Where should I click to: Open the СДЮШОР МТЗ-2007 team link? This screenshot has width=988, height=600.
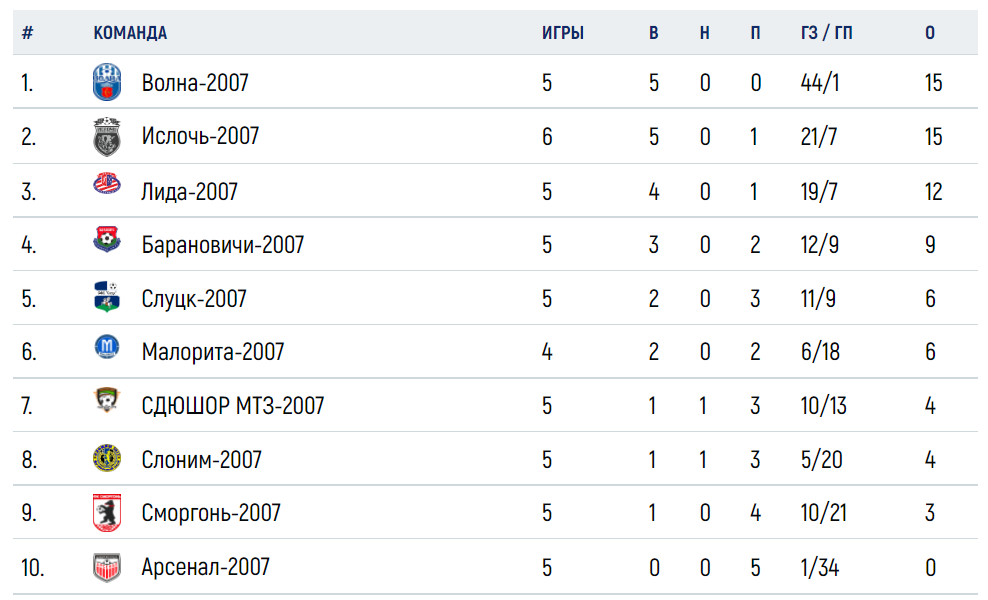233,405
